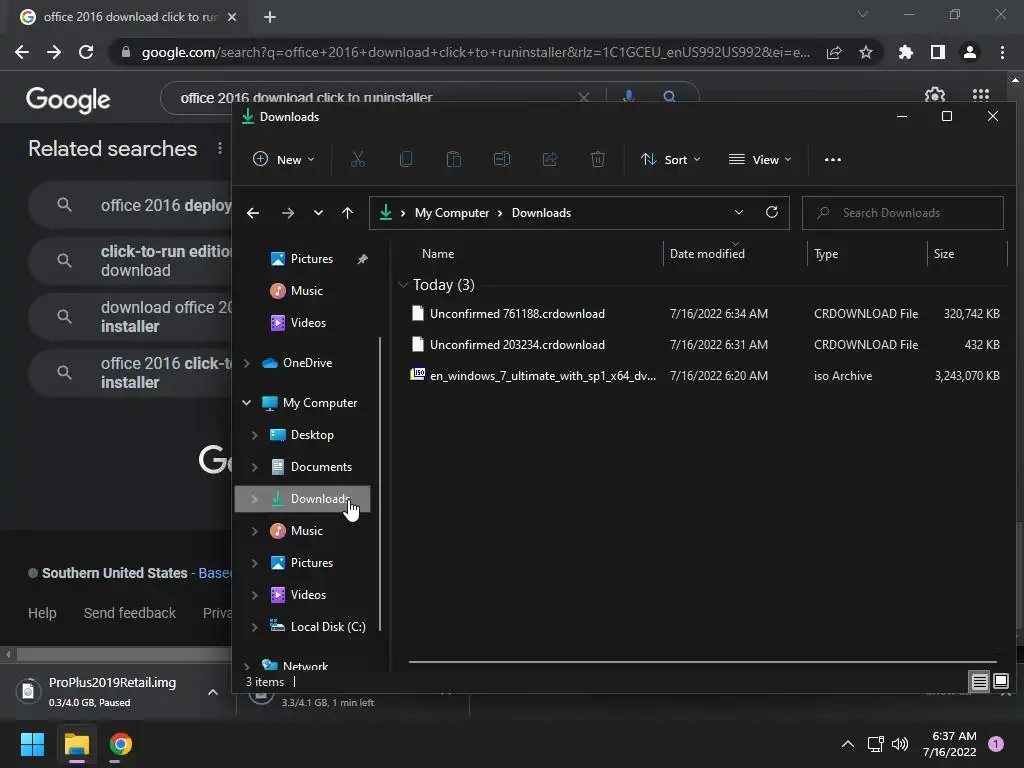
Task: Open volume speaker tray icon
Action: tap(900, 744)
